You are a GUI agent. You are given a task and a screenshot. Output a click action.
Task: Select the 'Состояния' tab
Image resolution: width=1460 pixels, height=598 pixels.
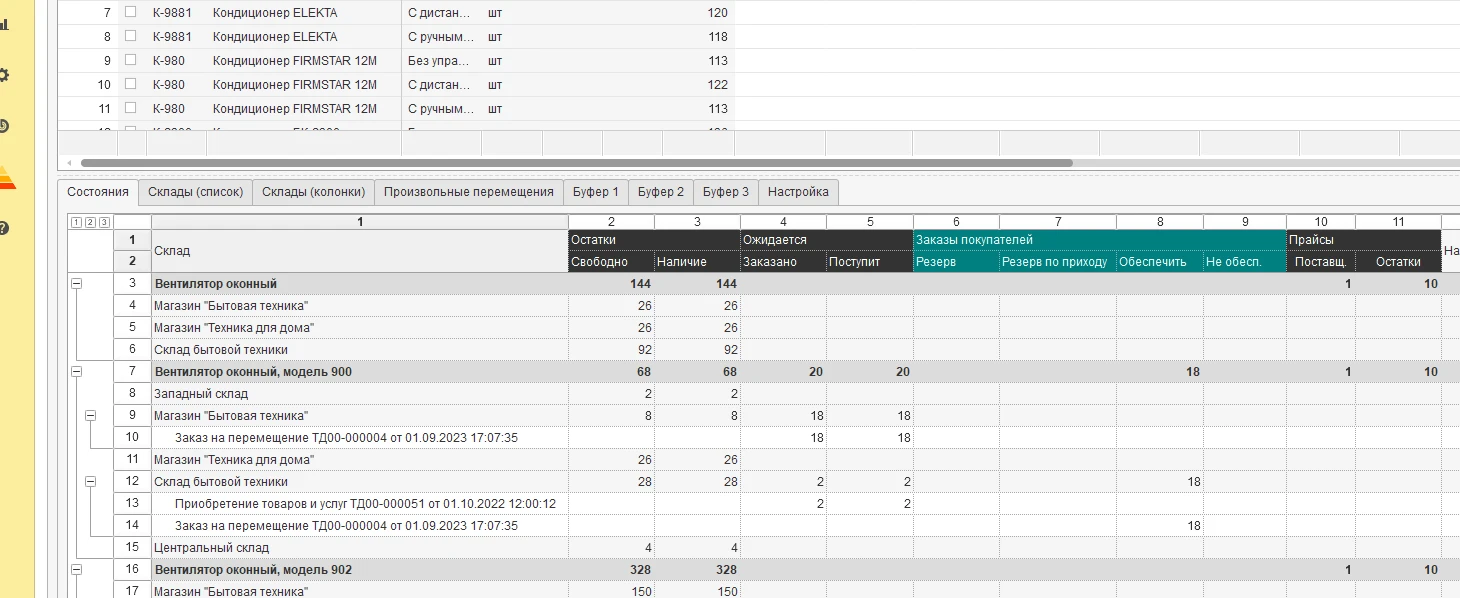[x=98, y=192]
